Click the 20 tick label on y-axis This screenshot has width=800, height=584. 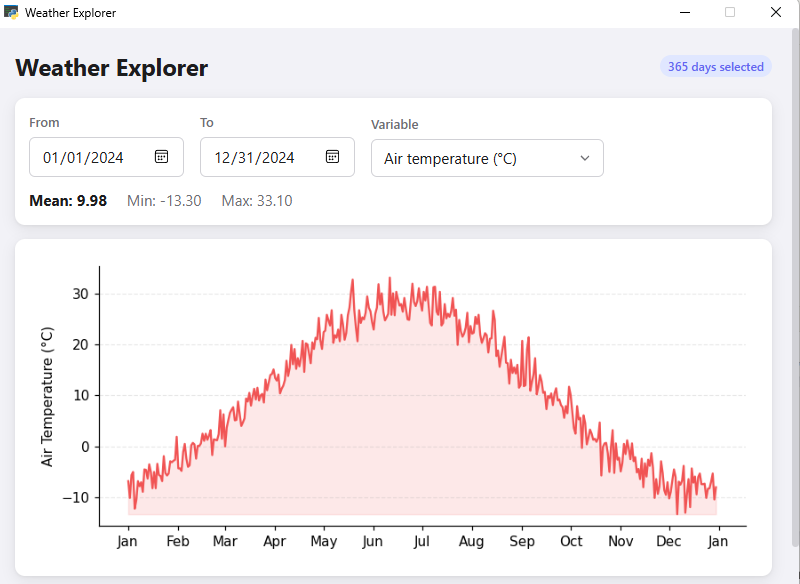click(81, 345)
